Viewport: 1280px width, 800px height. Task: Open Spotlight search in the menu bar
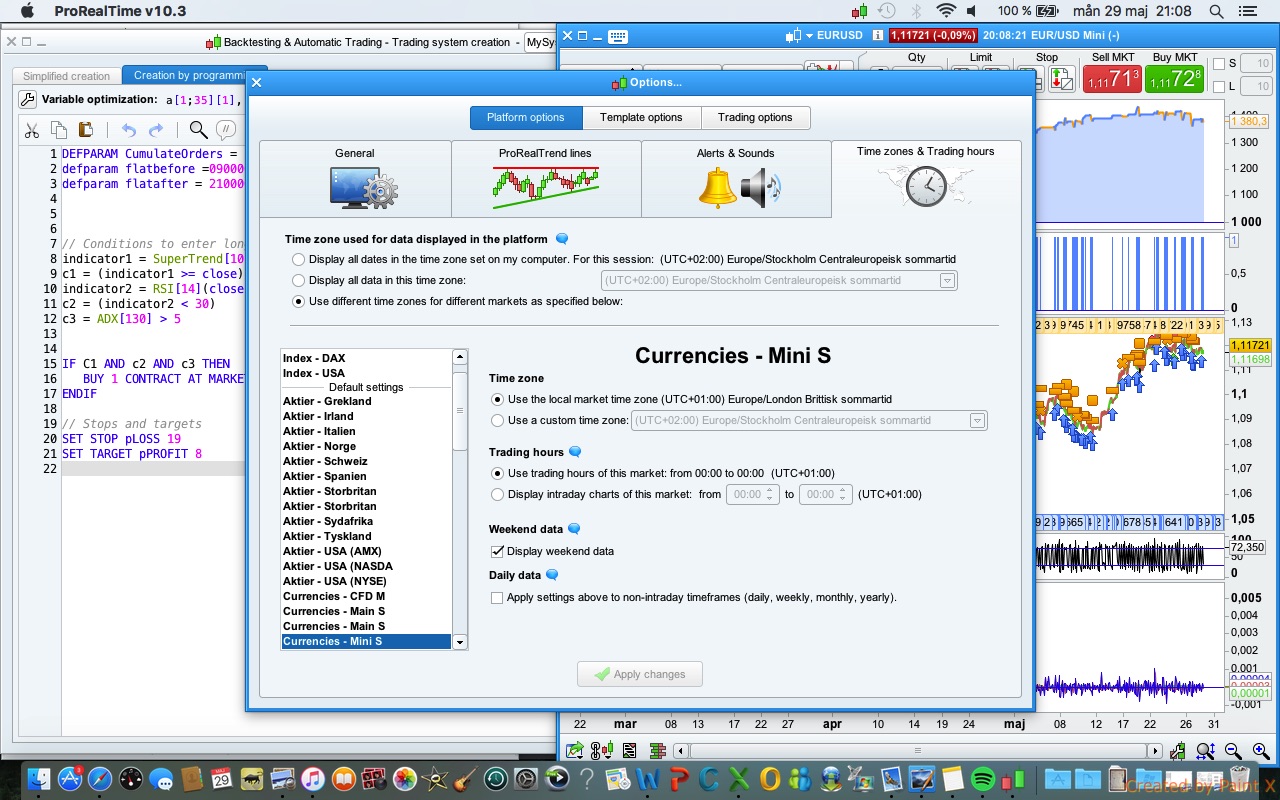1216,11
